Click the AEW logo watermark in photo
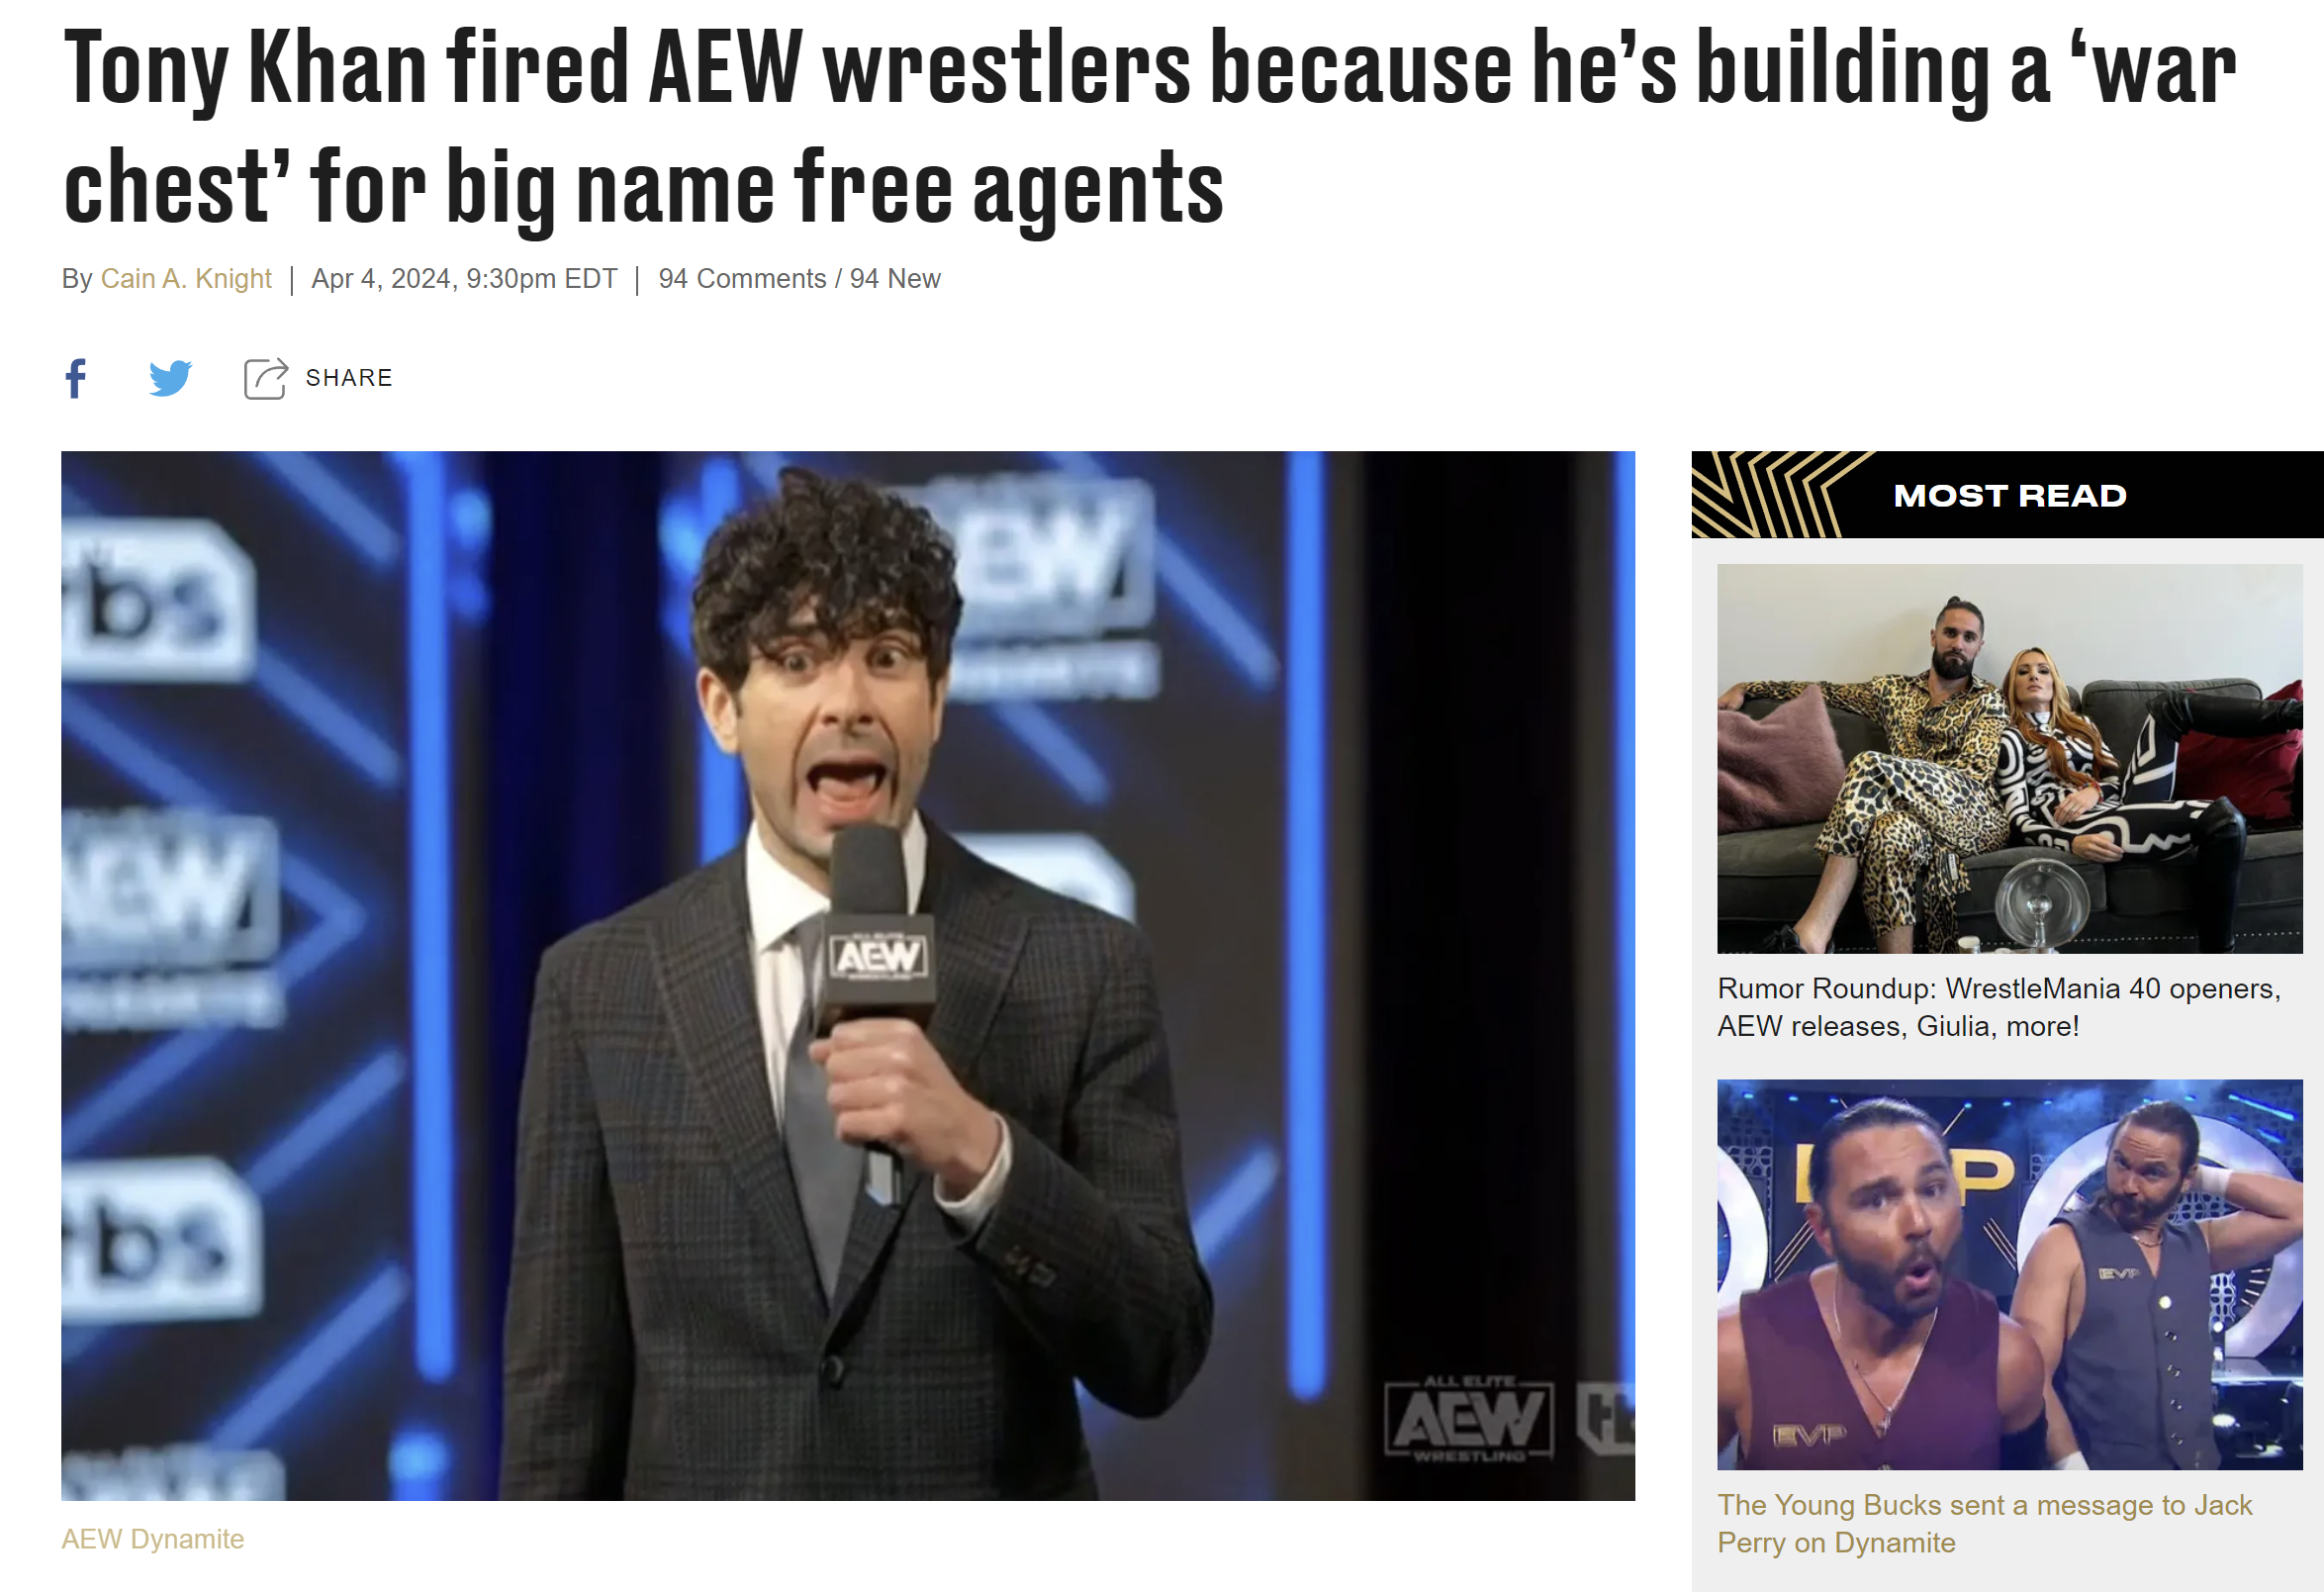The height and width of the screenshot is (1592, 2324). (1469, 1420)
